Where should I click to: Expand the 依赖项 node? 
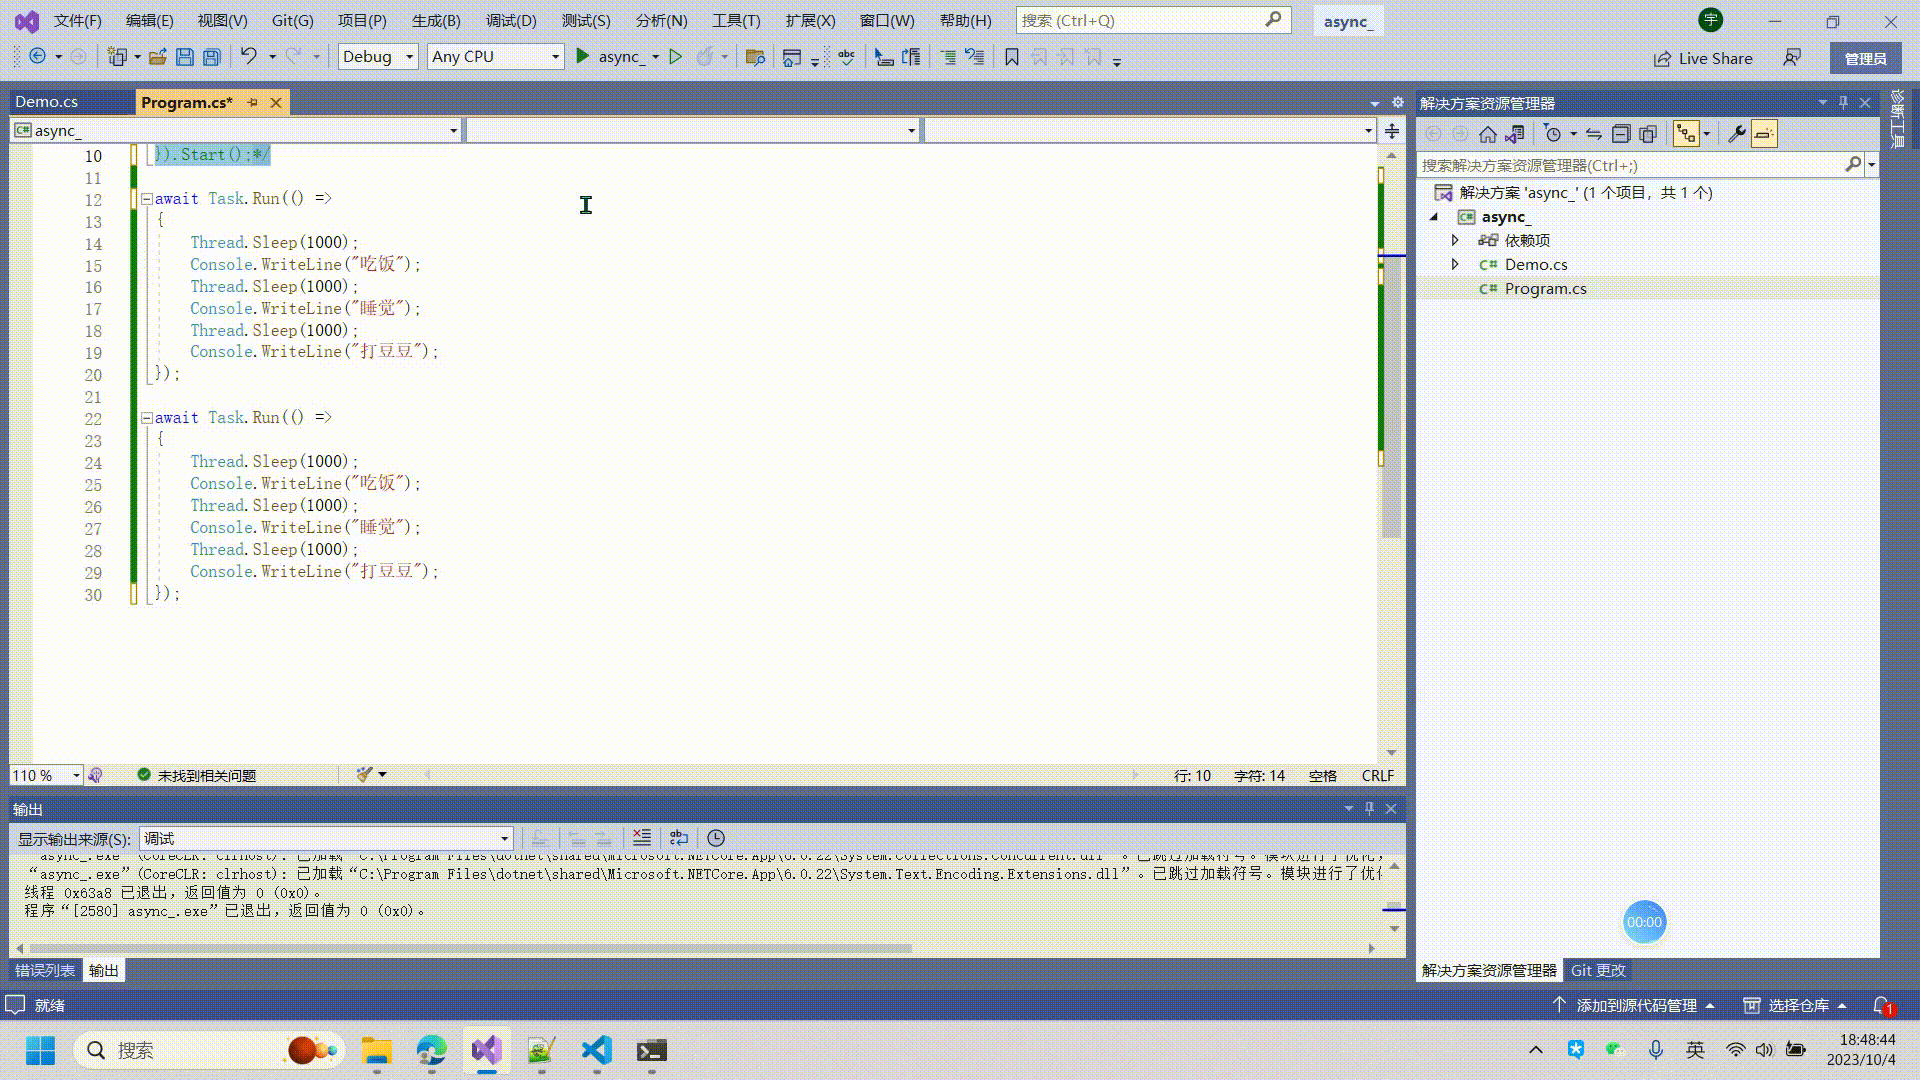coord(1456,240)
